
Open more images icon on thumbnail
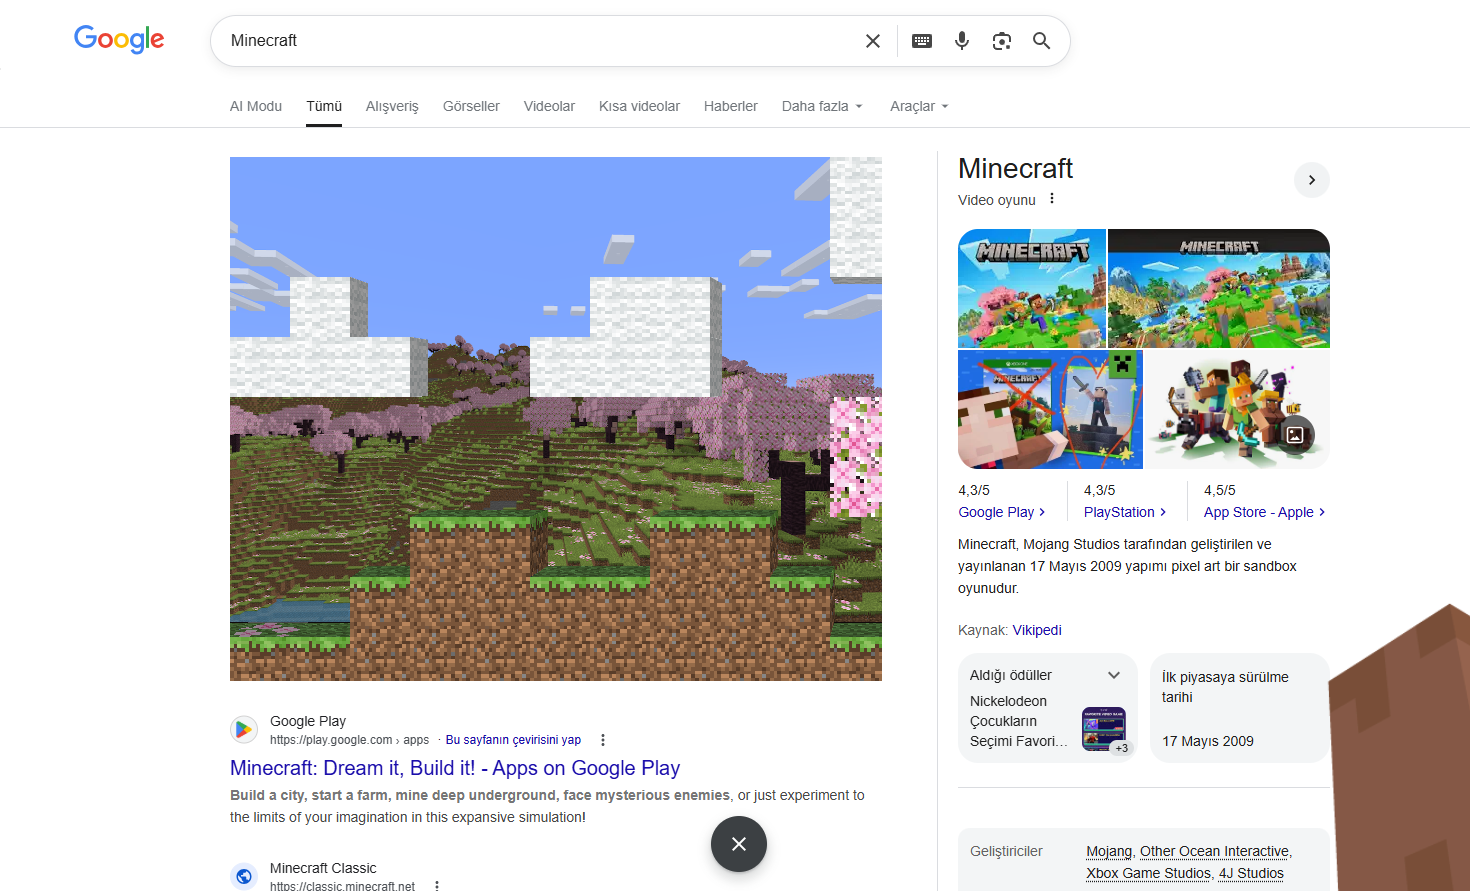(1295, 434)
